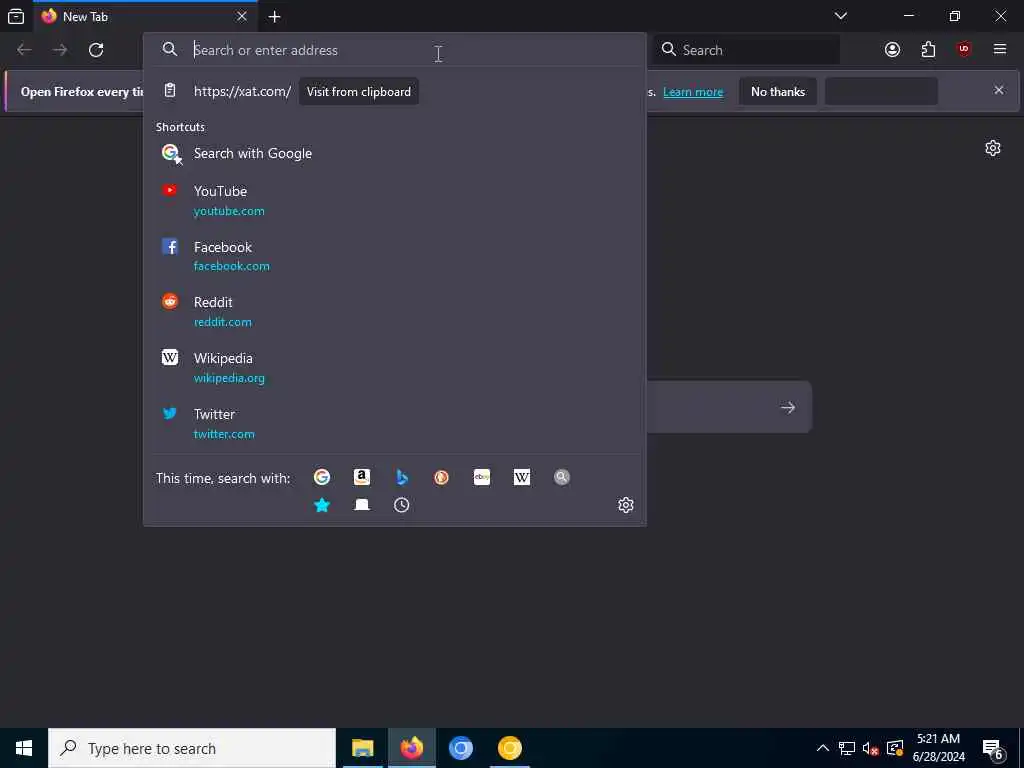The image size is (1024, 768).
Task: Open the Windows Start menu
Action: point(24,748)
